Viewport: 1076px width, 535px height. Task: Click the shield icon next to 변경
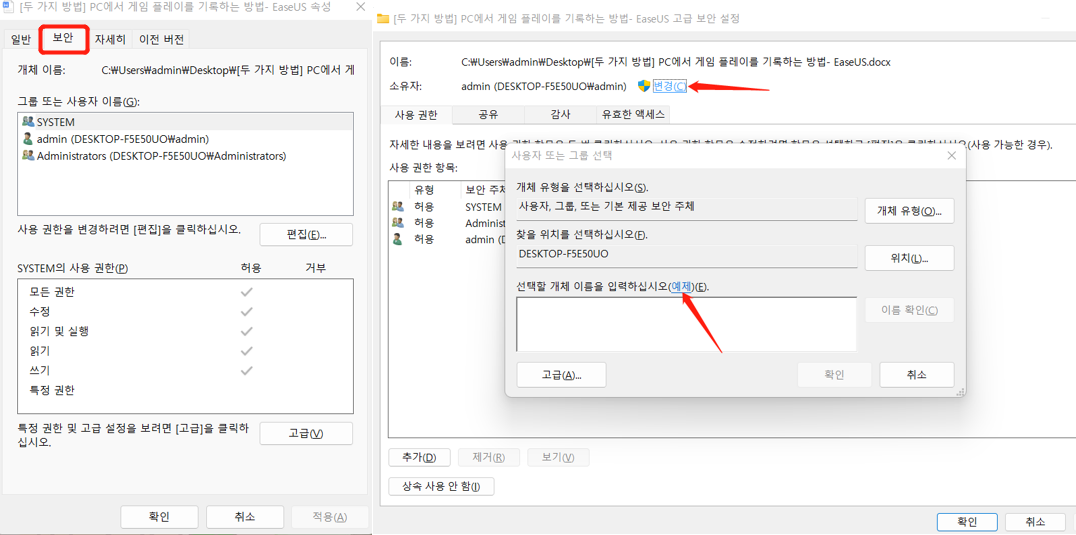[644, 86]
